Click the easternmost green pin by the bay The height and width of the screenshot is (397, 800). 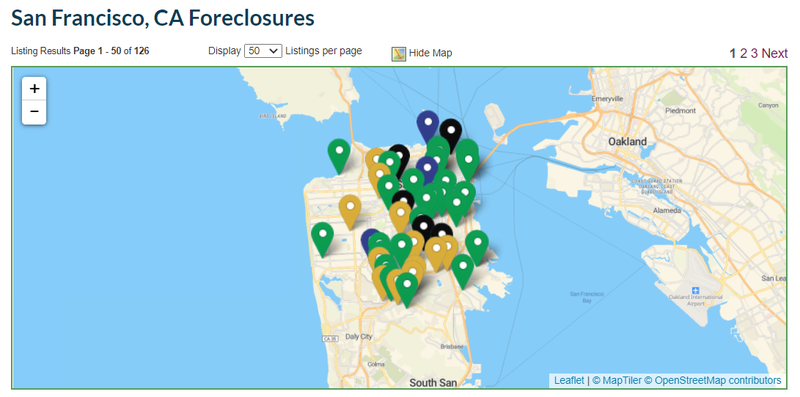pyautogui.click(x=477, y=247)
